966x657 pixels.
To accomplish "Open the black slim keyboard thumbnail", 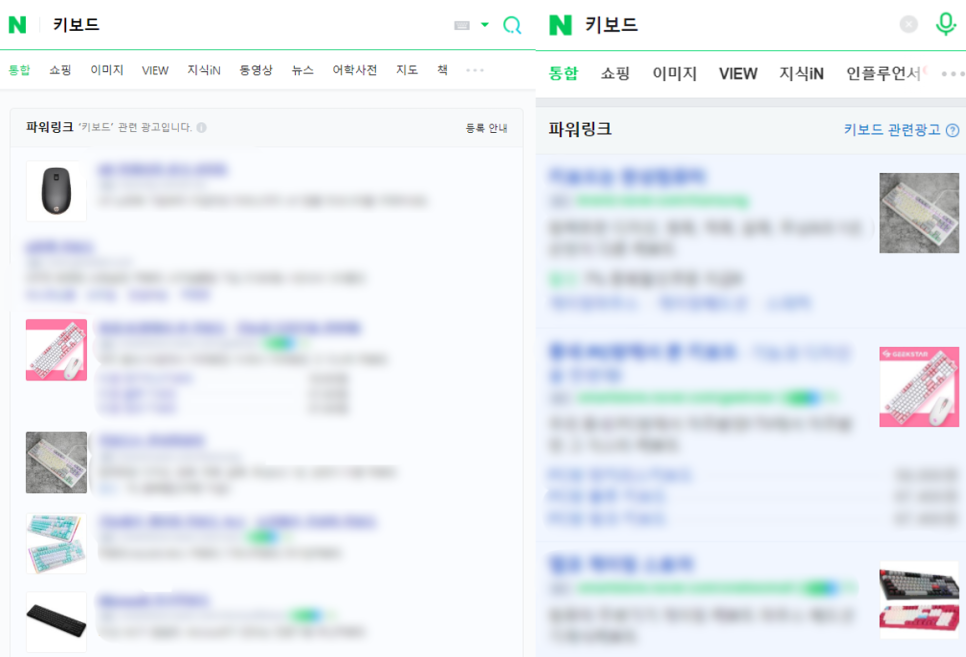I will pos(56,622).
